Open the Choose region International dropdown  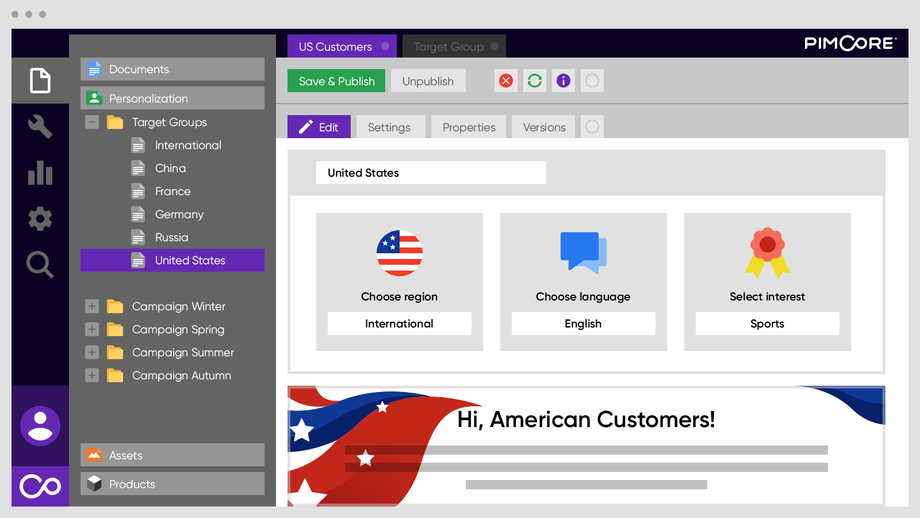point(399,324)
